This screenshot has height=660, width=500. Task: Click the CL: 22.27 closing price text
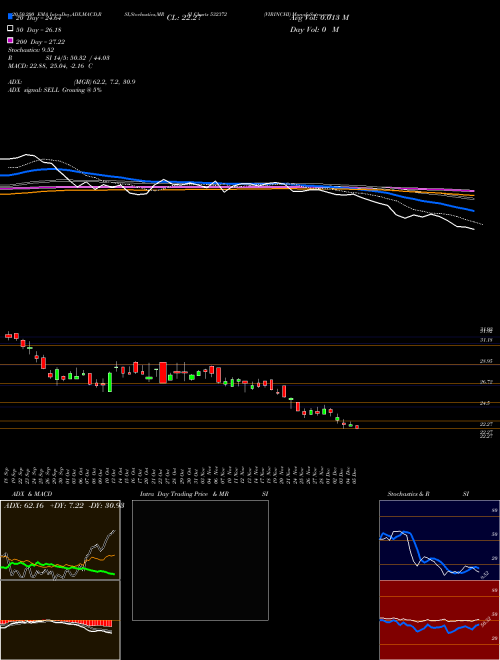184,18
